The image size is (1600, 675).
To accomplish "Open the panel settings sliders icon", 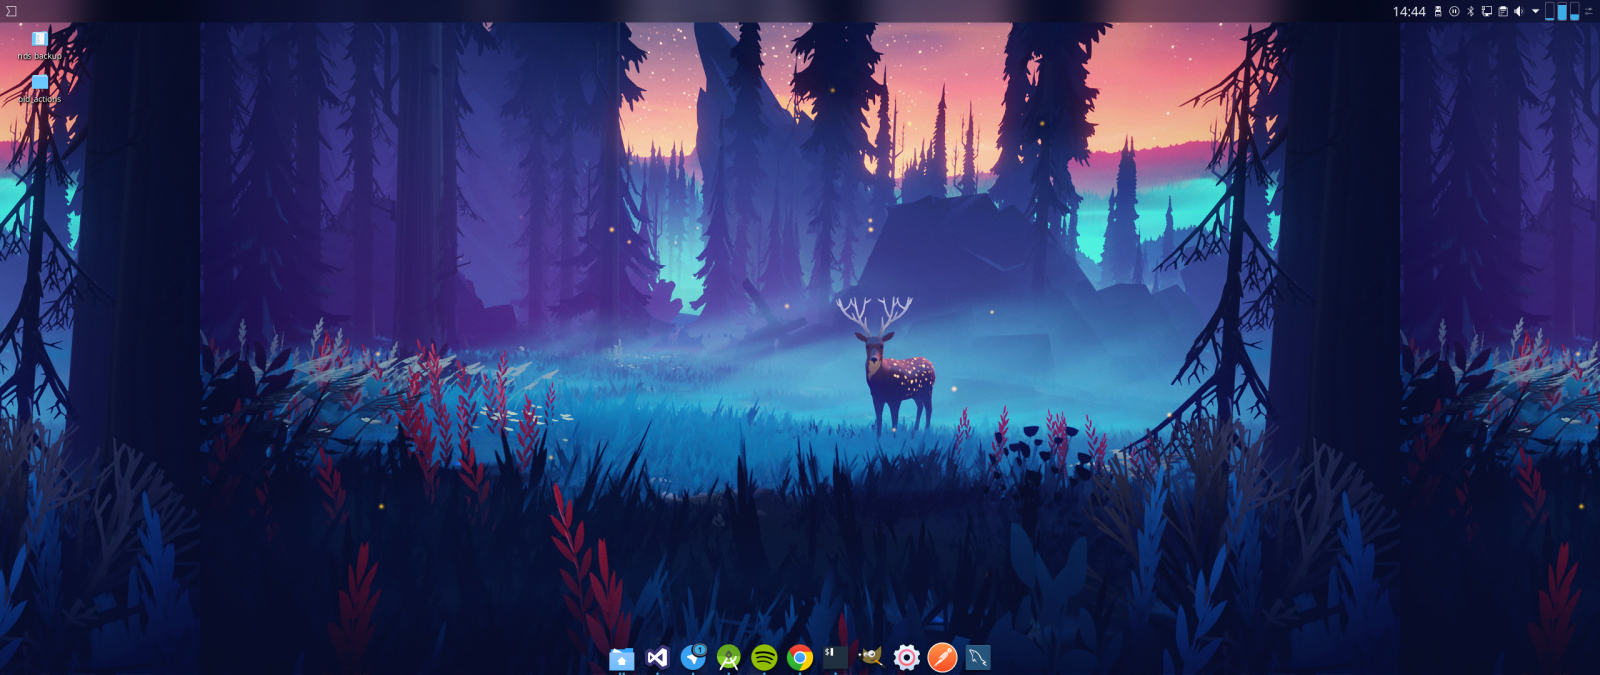I will click(1589, 11).
